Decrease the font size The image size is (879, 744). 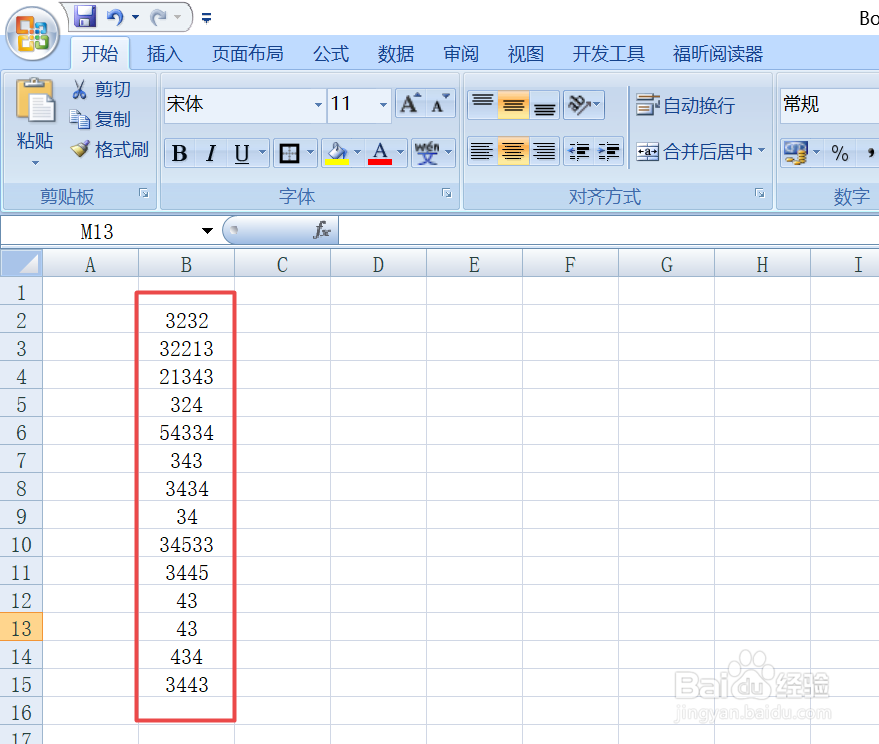tap(440, 104)
